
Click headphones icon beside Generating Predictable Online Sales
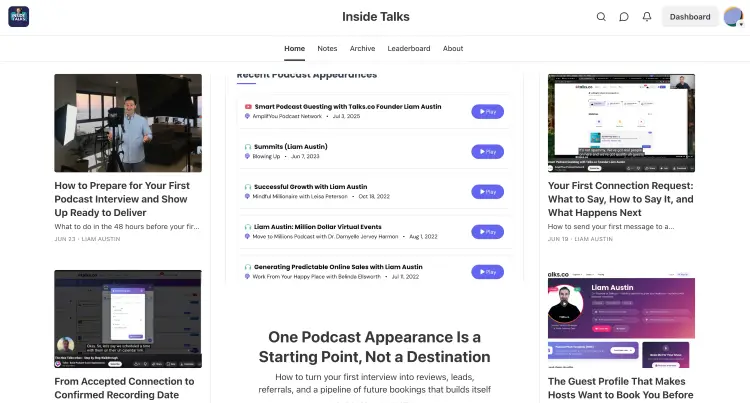(248, 267)
